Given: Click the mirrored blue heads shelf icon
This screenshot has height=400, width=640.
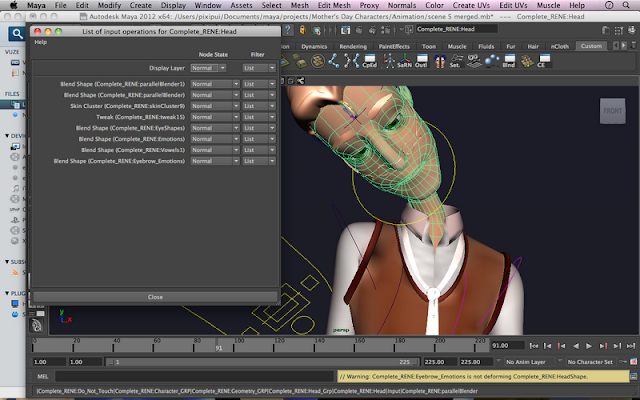Looking at the screenshot, I should [x=439, y=61].
